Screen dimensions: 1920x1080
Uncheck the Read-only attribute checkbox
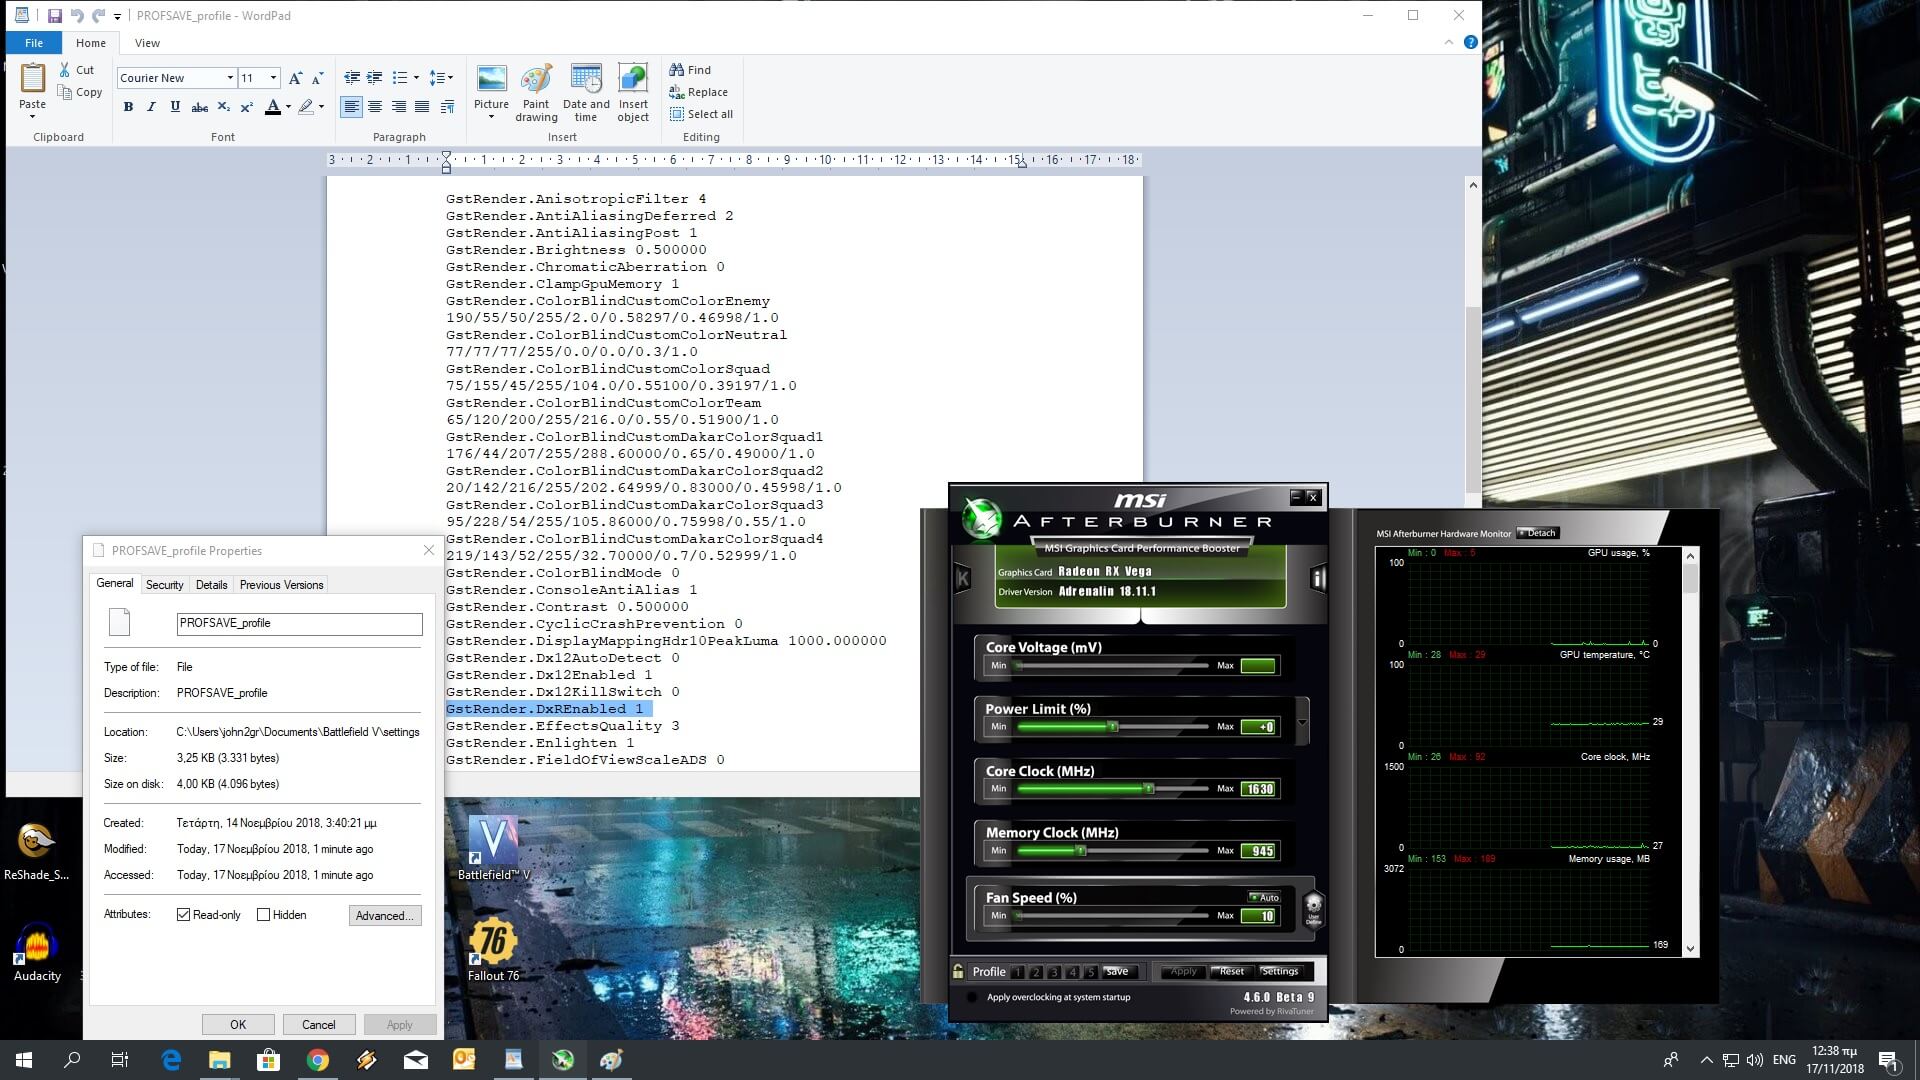pyautogui.click(x=184, y=915)
